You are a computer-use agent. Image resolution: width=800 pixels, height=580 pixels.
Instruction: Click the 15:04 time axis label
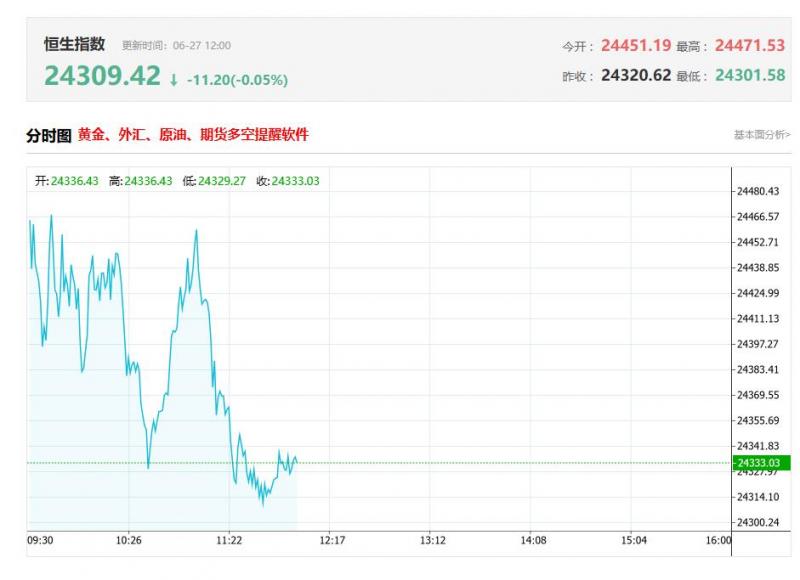click(x=634, y=540)
